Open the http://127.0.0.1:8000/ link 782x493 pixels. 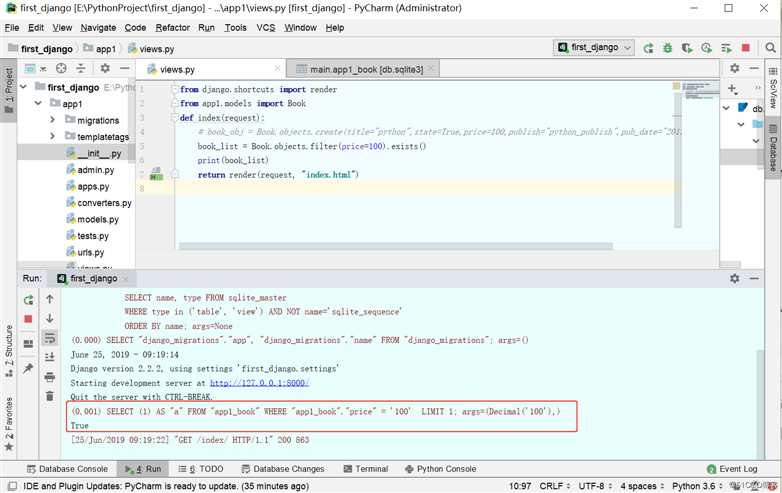coord(259,383)
